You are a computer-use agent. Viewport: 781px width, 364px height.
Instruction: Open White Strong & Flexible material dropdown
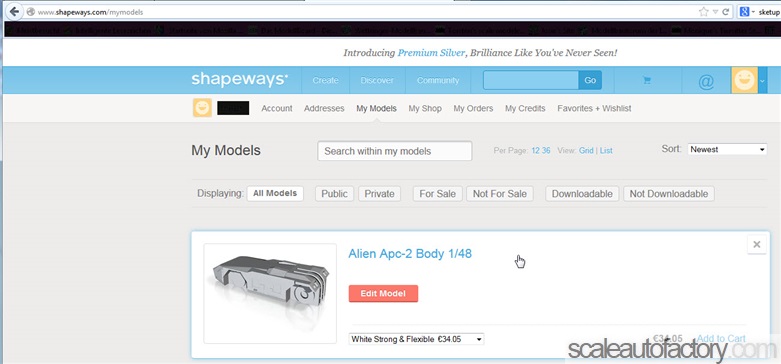pyautogui.click(x=416, y=339)
